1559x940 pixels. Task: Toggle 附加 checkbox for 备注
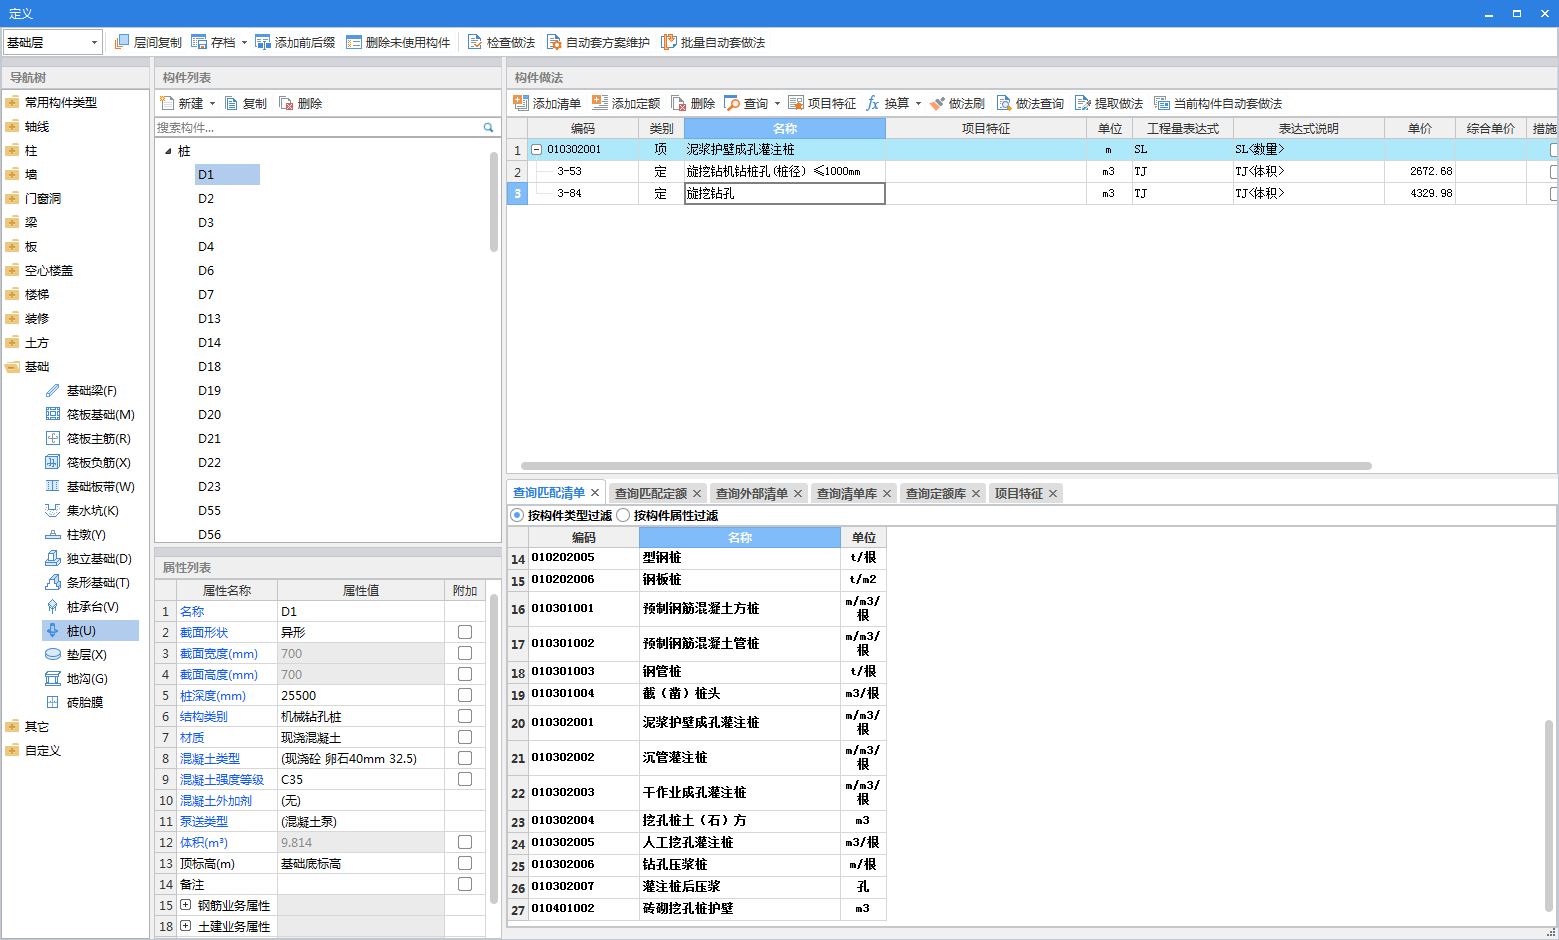465,884
